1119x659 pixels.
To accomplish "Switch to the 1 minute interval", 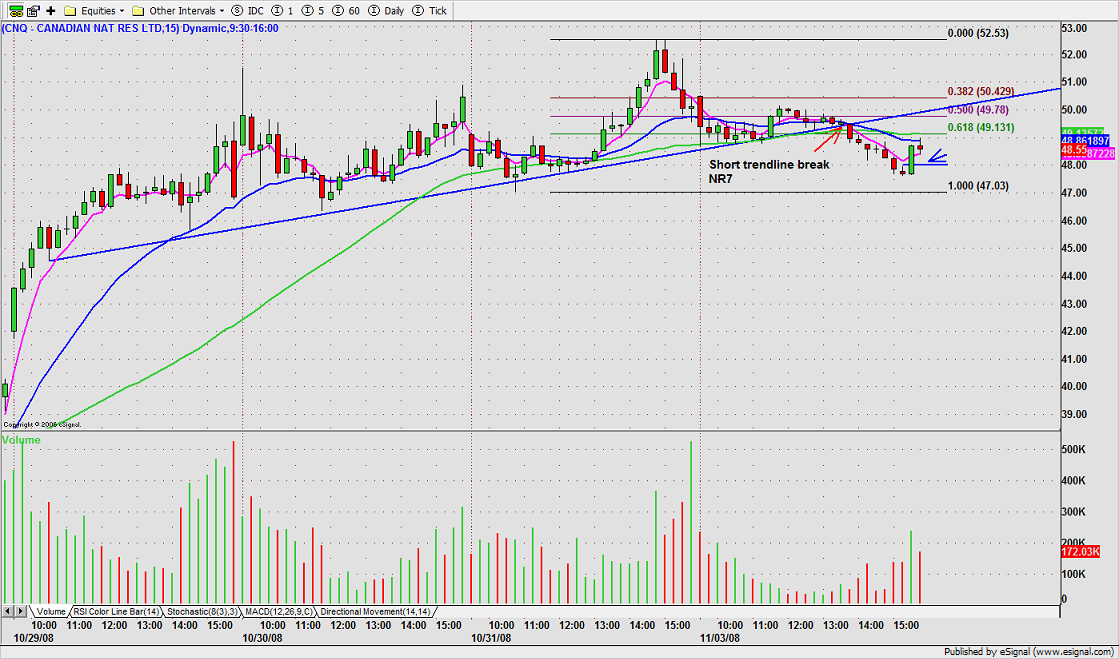I will 290,11.
